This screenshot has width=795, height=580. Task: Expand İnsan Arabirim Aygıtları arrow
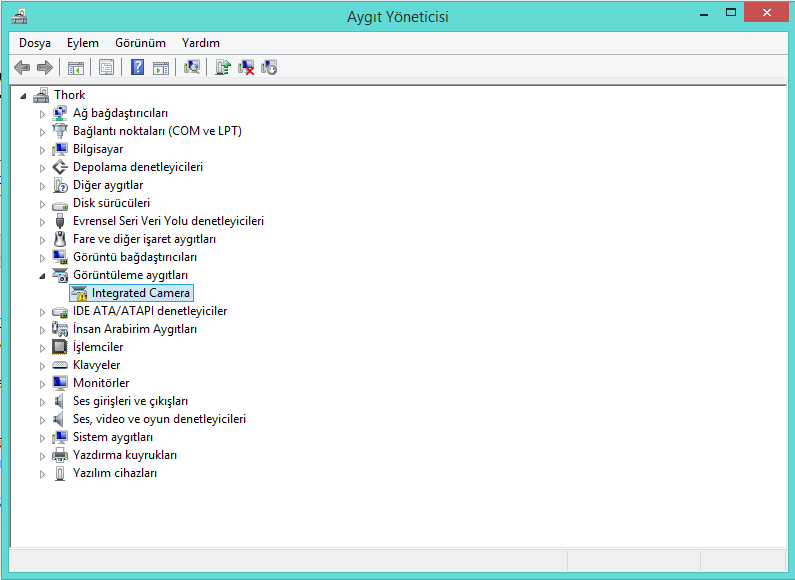[x=43, y=330]
